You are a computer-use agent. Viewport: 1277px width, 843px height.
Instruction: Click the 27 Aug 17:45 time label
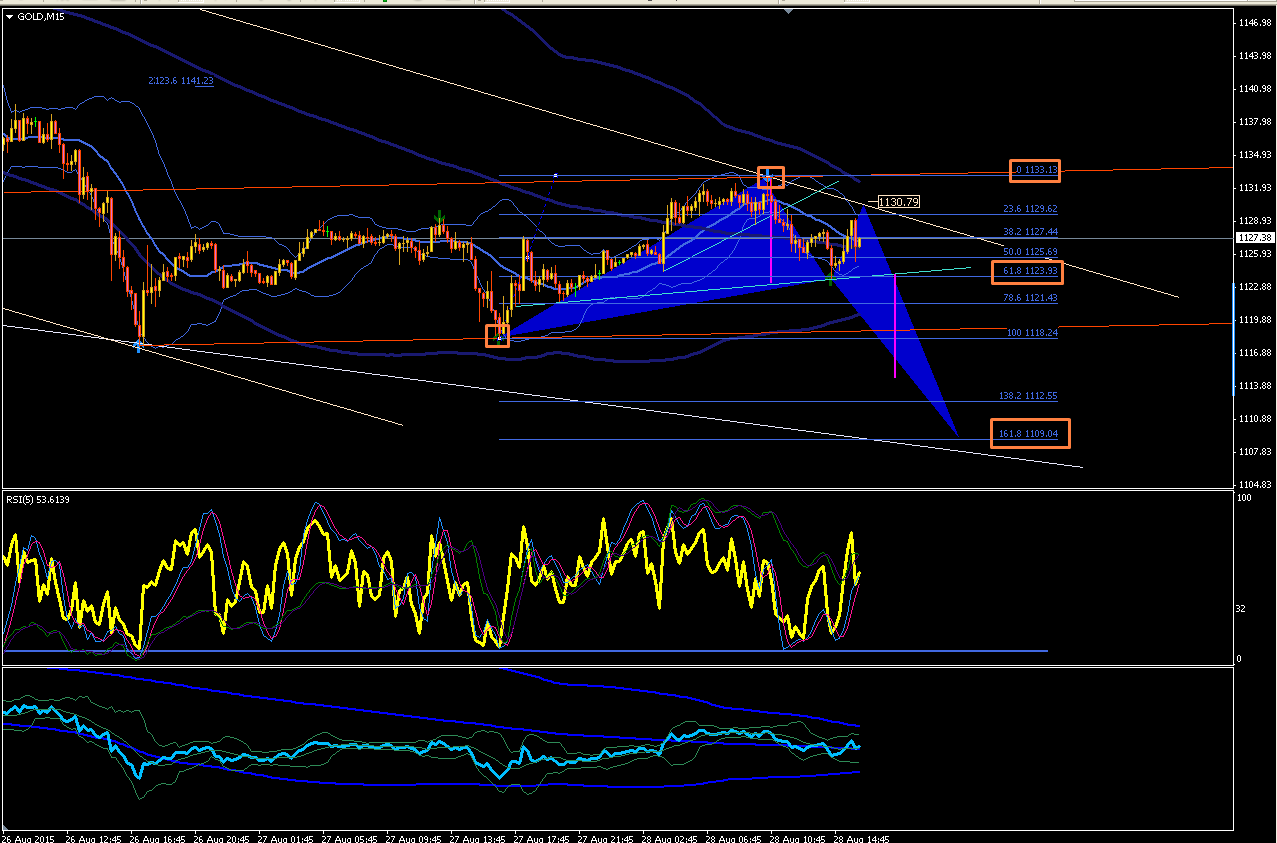[x=542, y=838]
